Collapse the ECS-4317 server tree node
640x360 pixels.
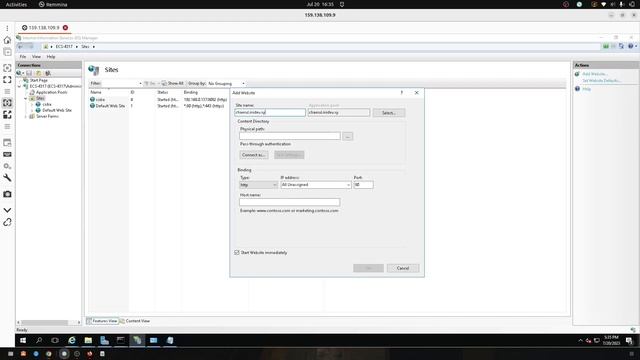(19, 87)
